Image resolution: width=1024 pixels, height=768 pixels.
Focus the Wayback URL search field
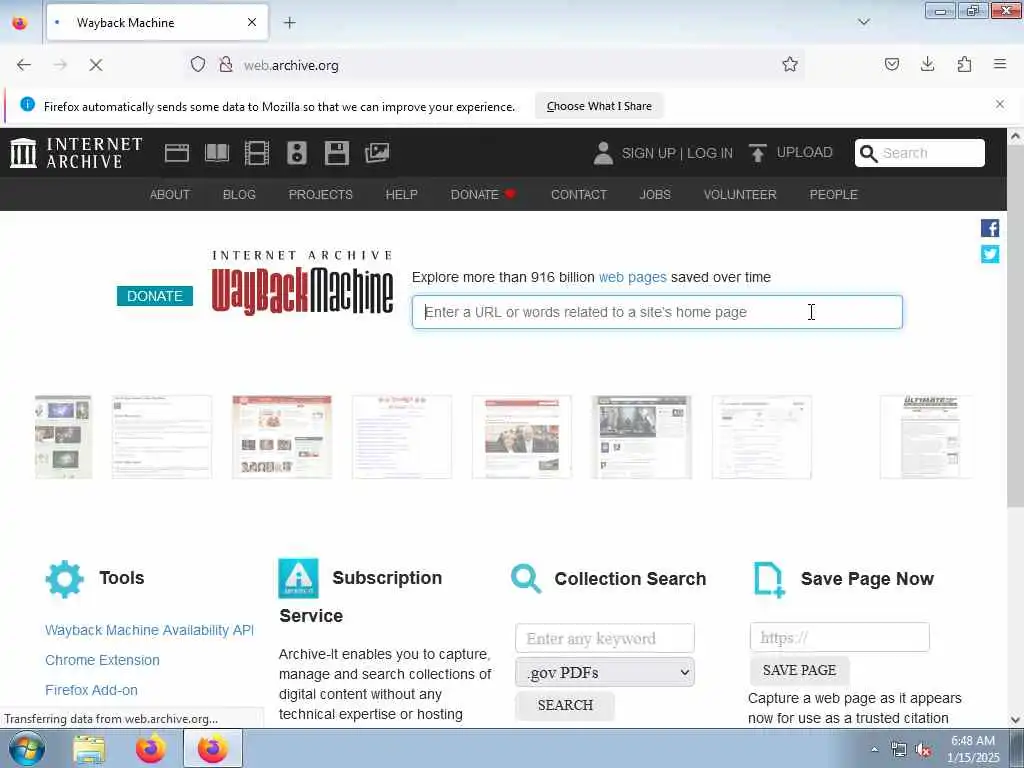pyautogui.click(x=657, y=312)
